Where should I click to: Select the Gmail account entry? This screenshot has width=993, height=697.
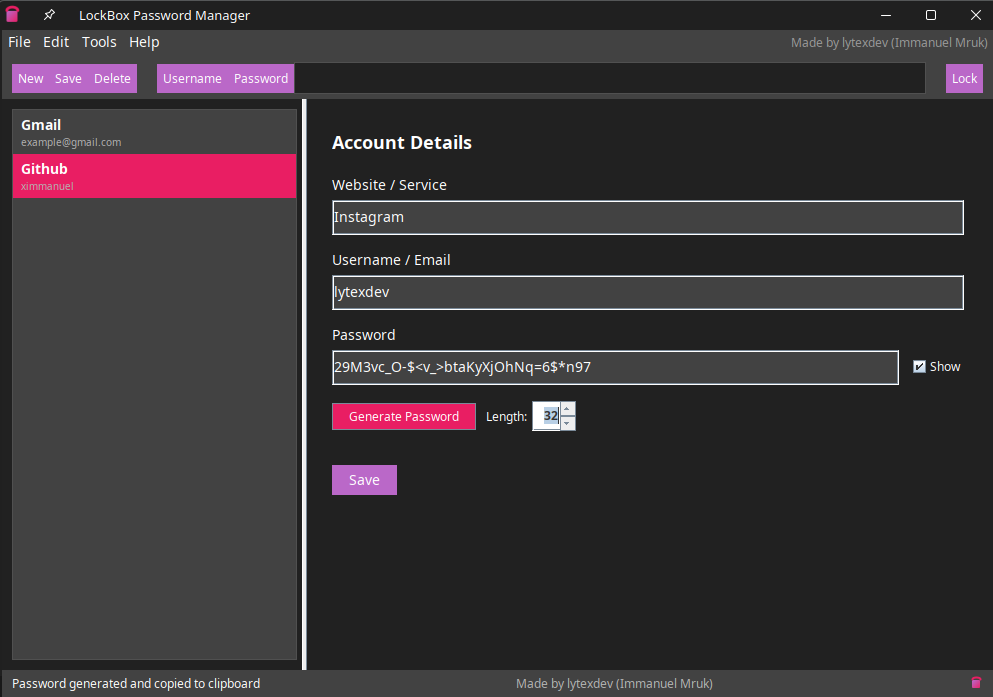155,132
